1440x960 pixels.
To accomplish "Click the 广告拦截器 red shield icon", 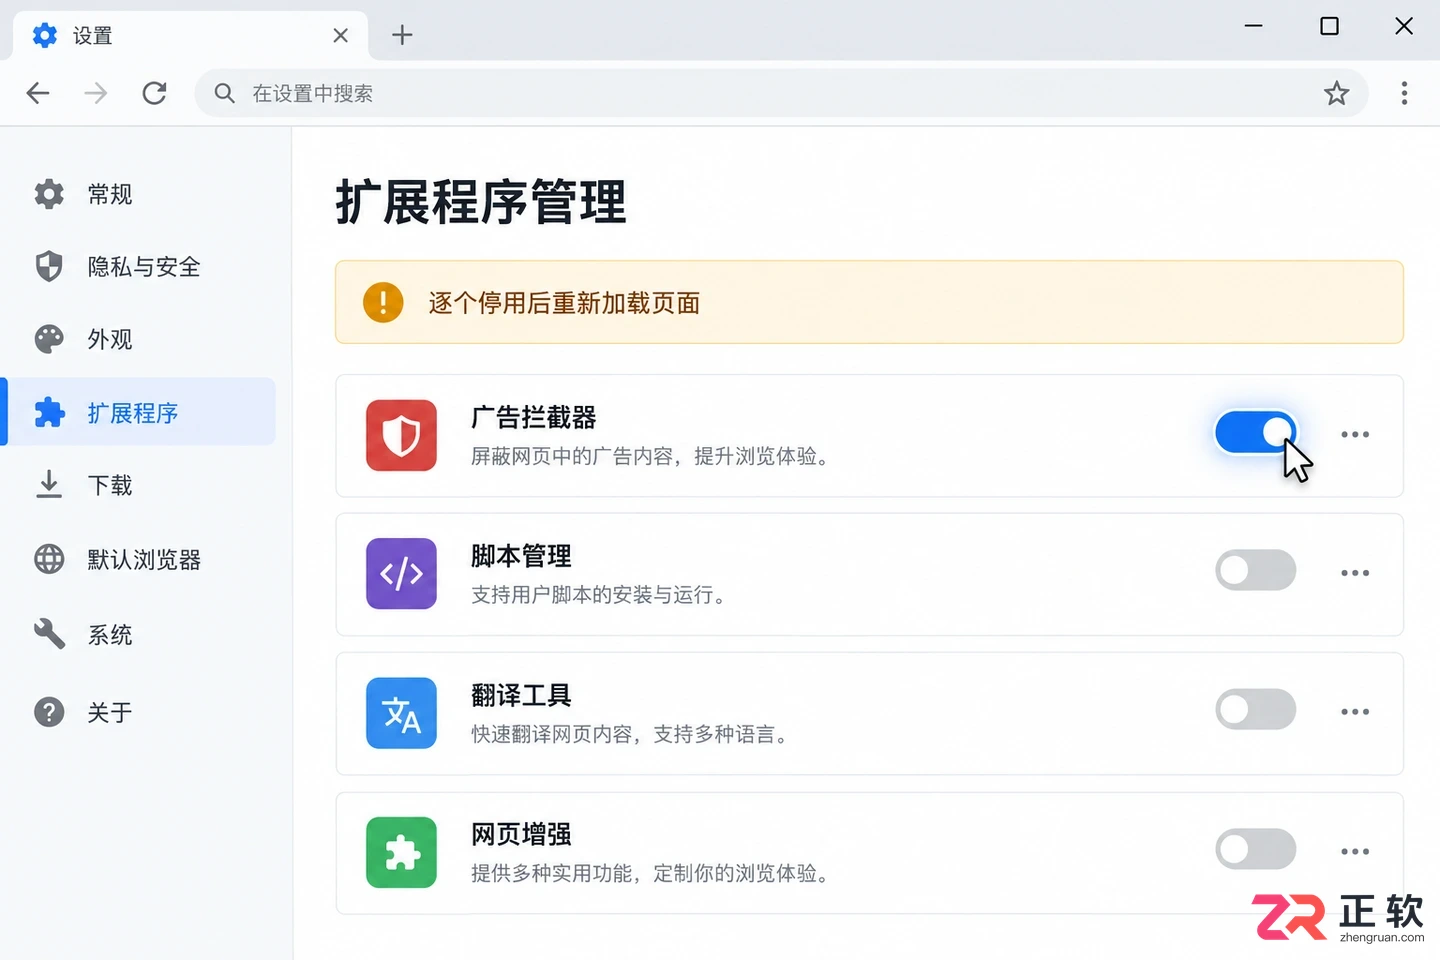I will click(x=401, y=435).
